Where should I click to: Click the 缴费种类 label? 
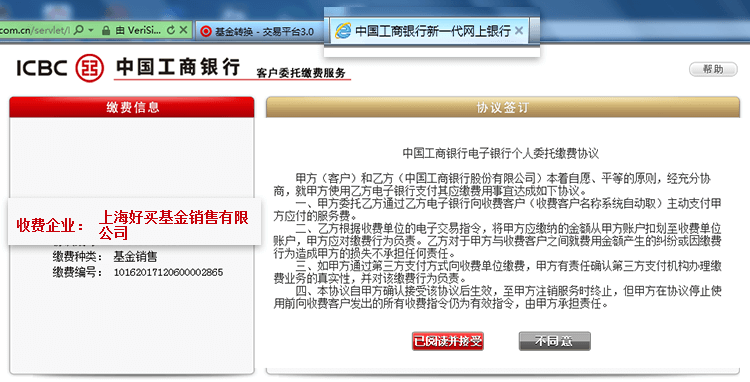pos(77,257)
